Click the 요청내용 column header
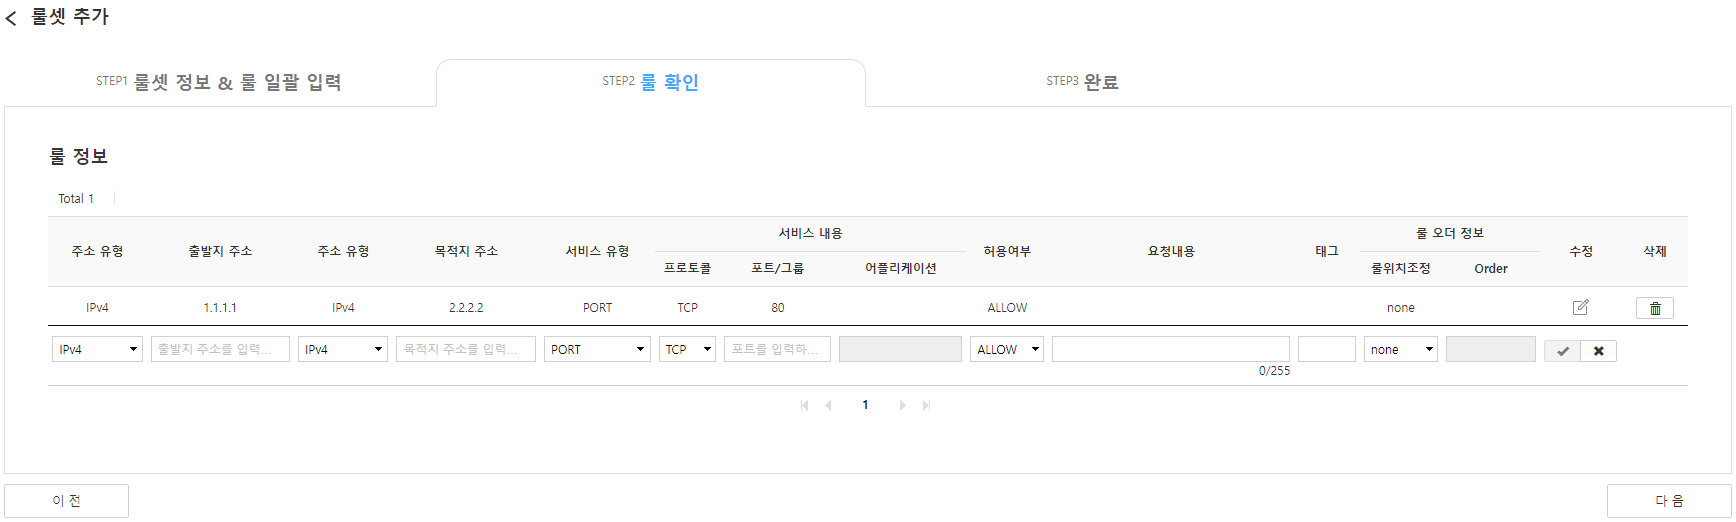This screenshot has height=522, width=1736. pyautogui.click(x=1171, y=251)
